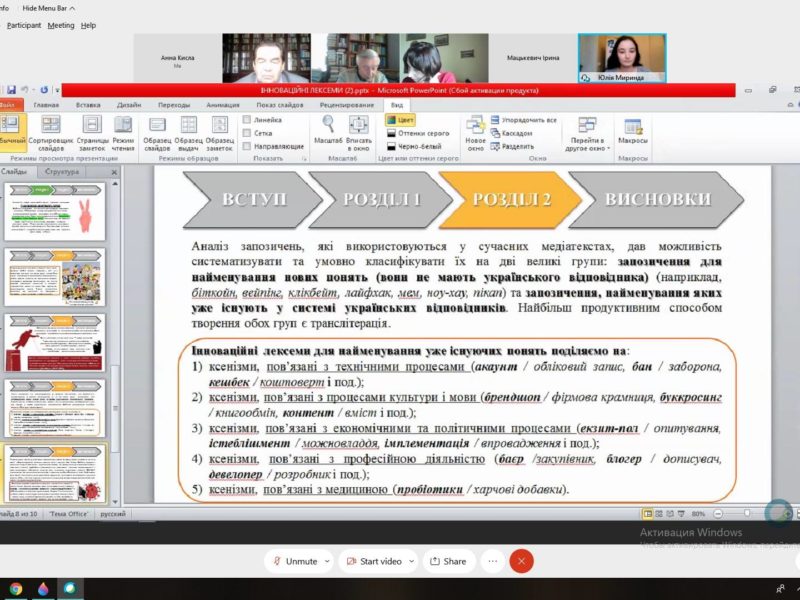Toggle the Сетка checkbox
This screenshot has height=600, width=800.
click(247, 133)
